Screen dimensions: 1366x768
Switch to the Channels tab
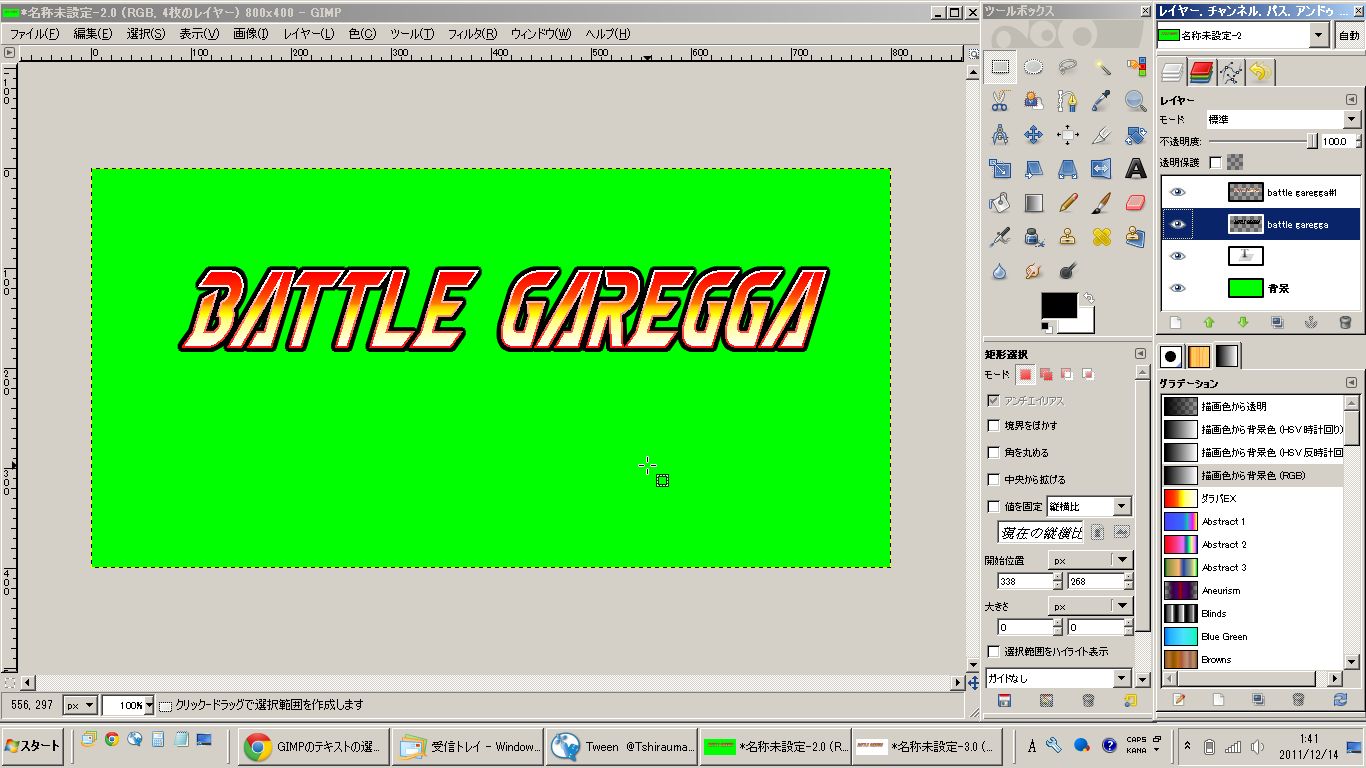1201,72
